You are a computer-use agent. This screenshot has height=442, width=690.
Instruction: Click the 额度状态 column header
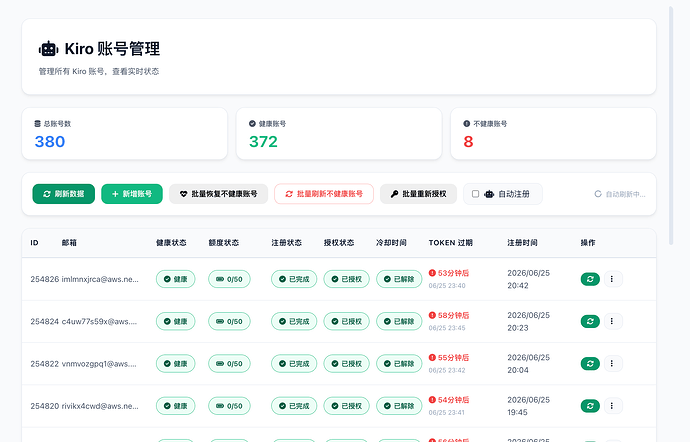coord(224,243)
